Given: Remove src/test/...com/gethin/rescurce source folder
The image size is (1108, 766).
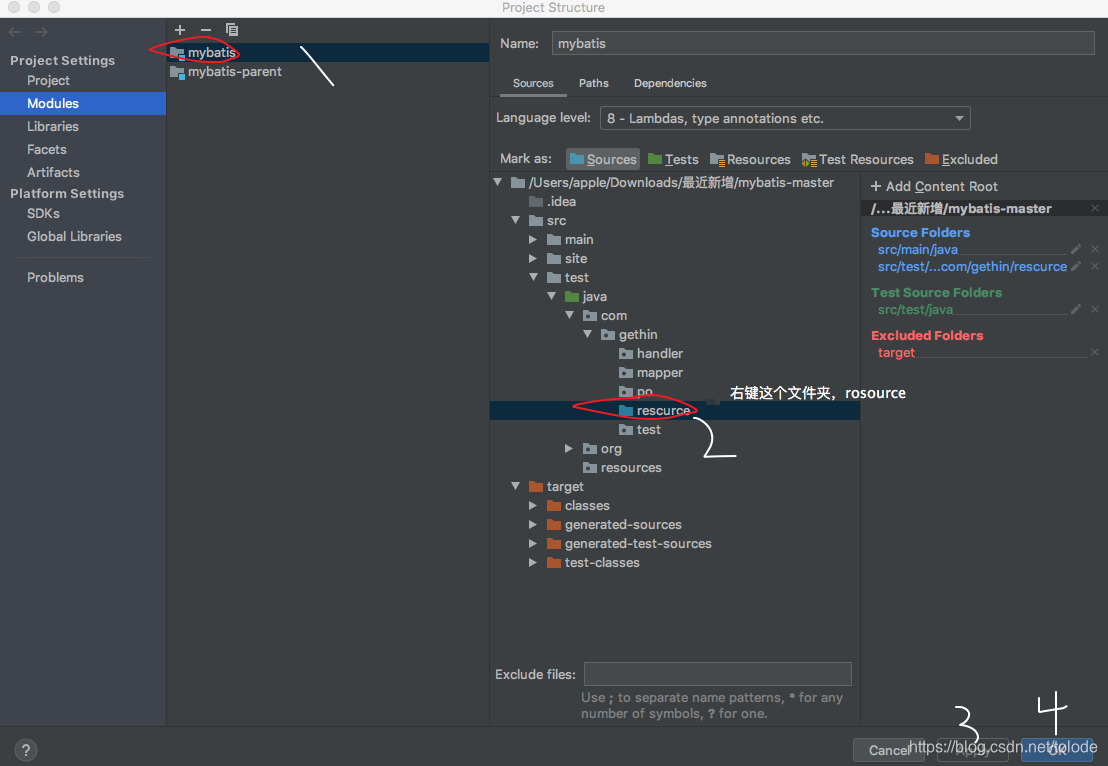Looking at the screenshot, I should click(x=1095, y=266).
